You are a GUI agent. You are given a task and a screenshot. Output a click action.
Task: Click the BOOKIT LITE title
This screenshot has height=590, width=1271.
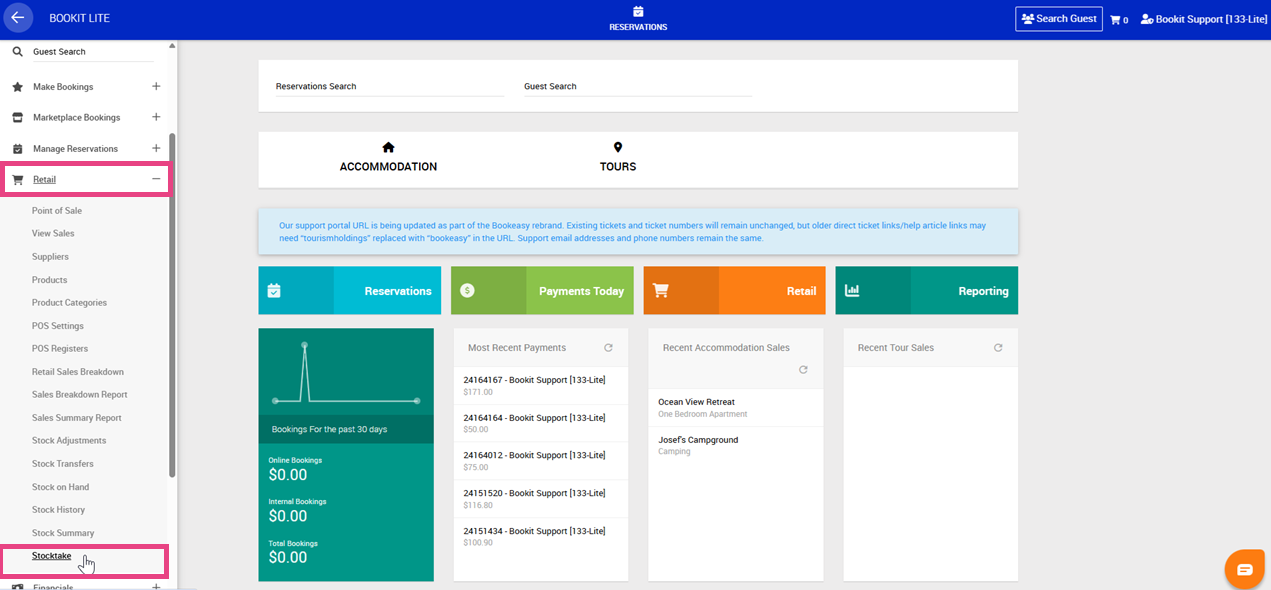point(80,18)
